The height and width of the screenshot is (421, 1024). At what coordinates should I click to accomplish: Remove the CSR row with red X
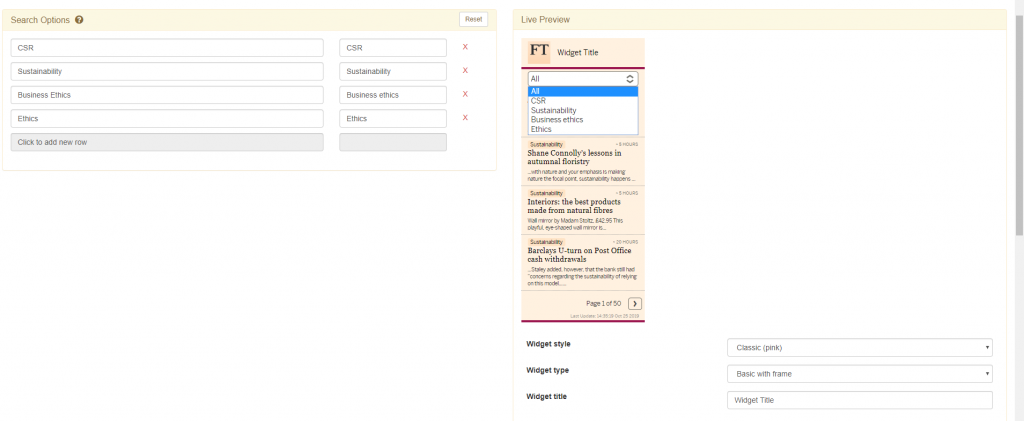pyautogui.click(x=465, y=47)
